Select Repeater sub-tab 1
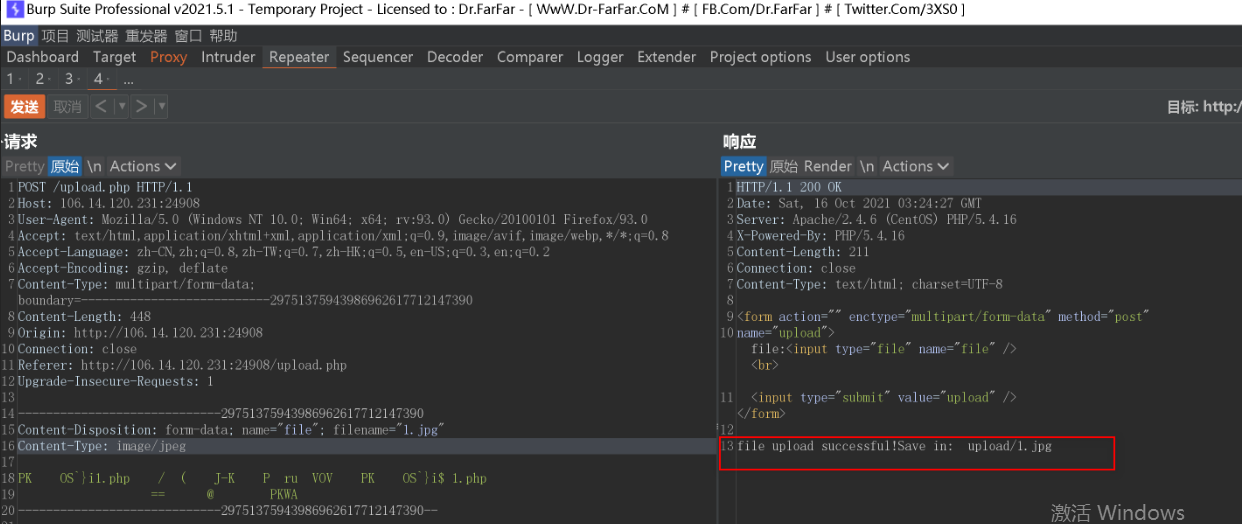 [14, 79]
